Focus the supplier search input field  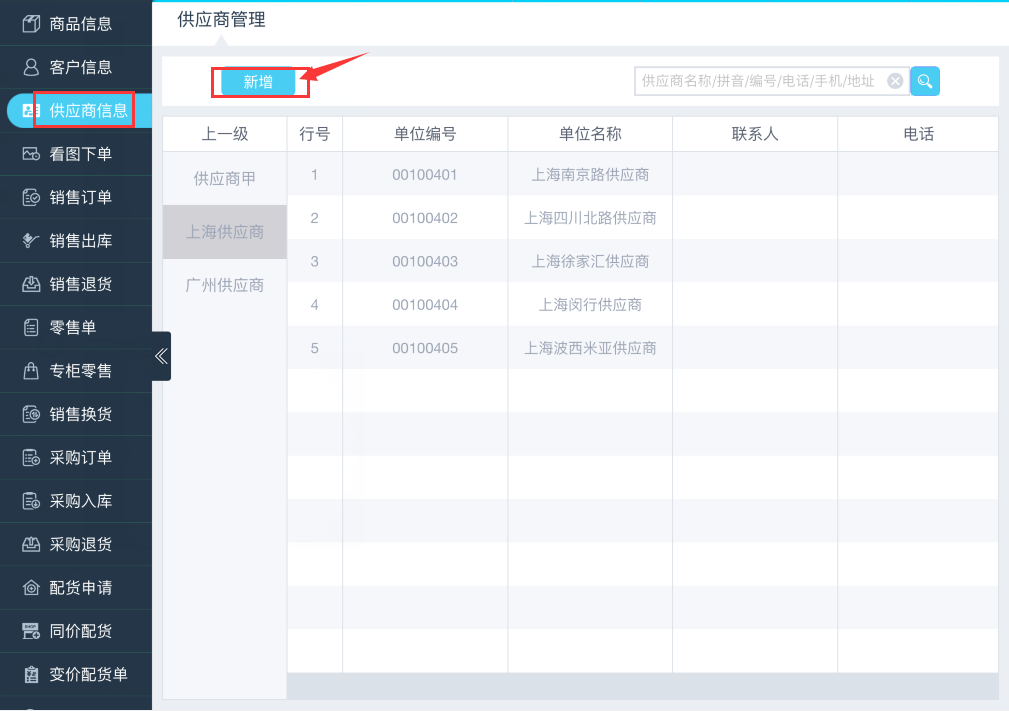(x=758, y=81)
